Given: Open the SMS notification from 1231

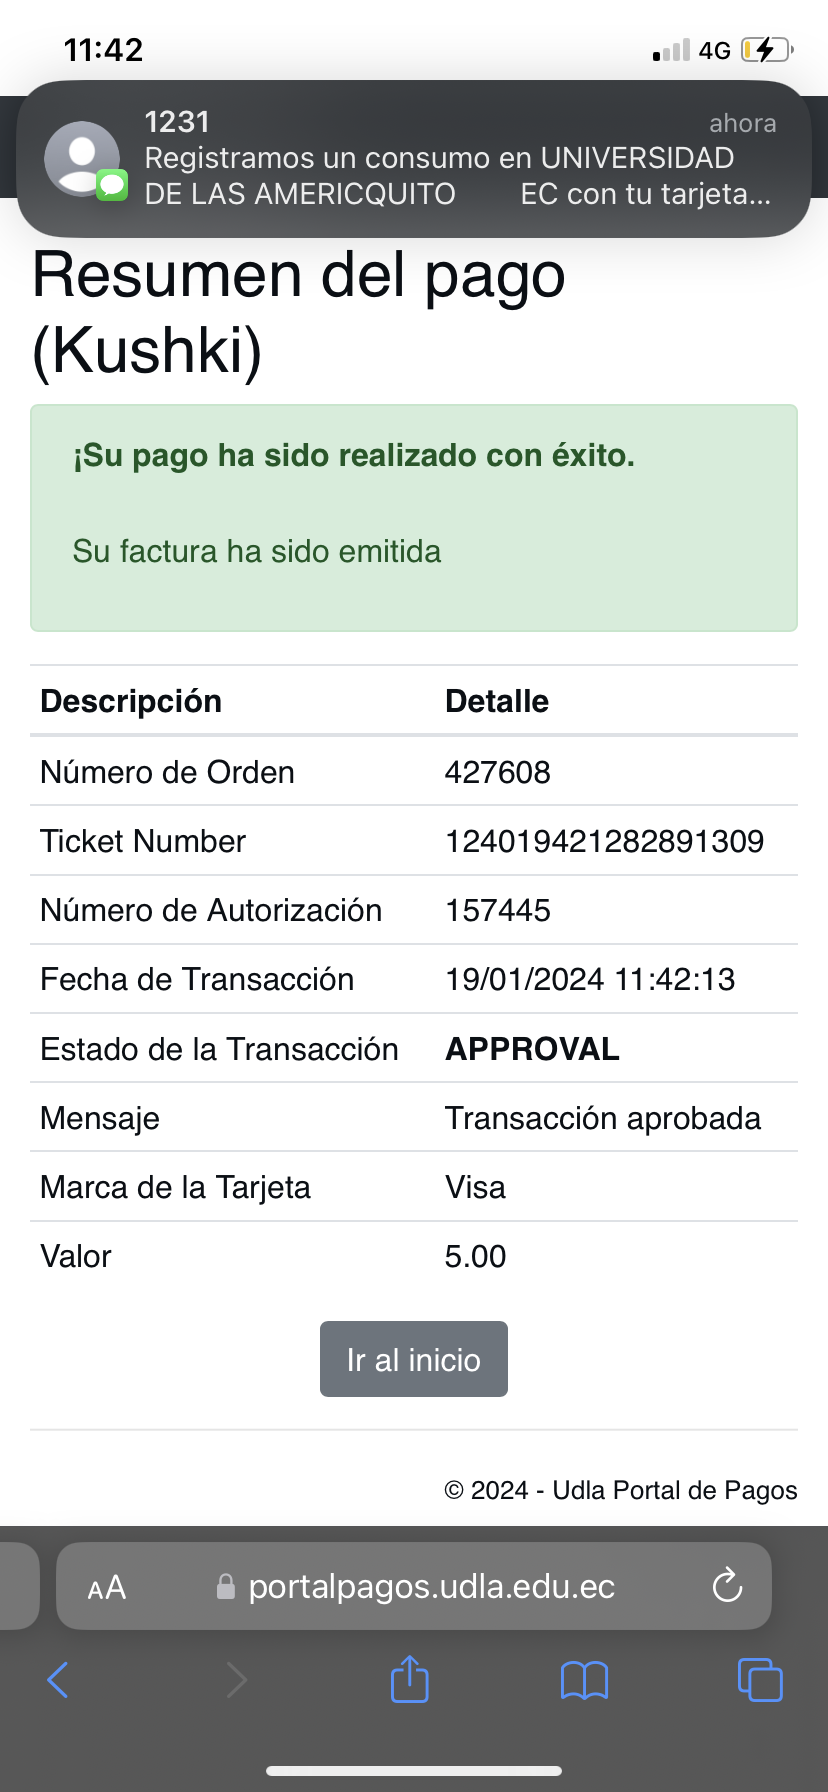Looking at the screenshot, I should click(x=440, y=158).
